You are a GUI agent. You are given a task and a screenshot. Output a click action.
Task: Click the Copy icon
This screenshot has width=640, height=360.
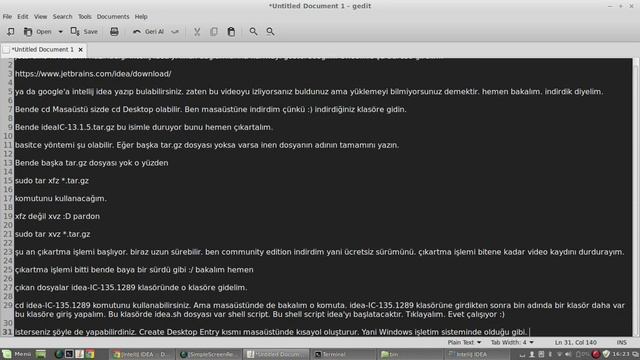[214, 31]
